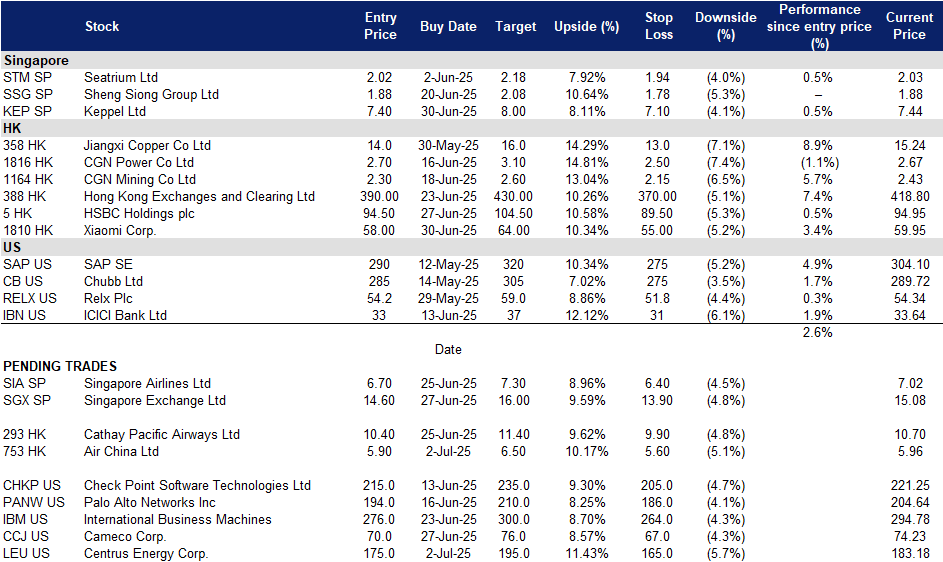Click the Target column header
This screenshot has width=943, height=562.
click(515, 26)
